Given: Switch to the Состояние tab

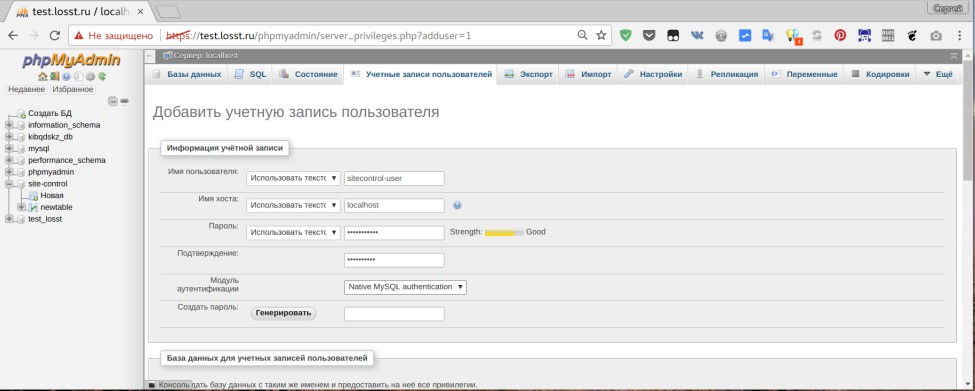Looking at the screenshot, I should 308,74.
